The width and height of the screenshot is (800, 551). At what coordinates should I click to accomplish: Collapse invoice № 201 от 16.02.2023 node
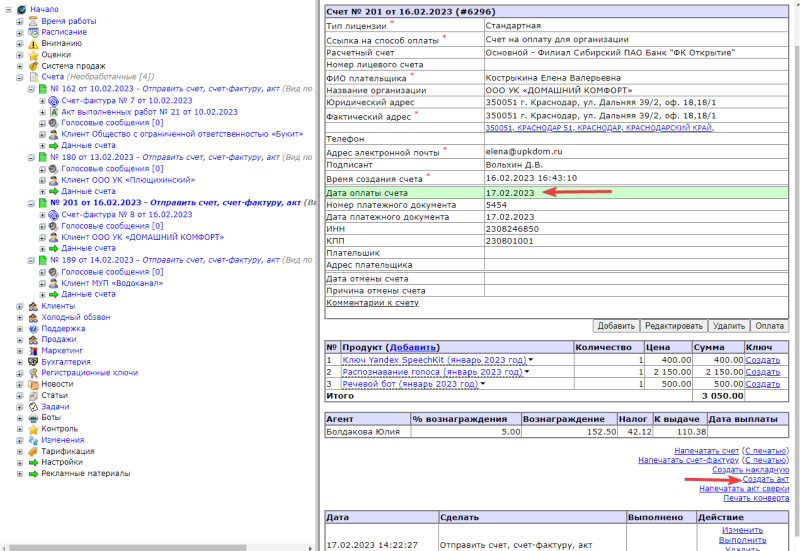pyautogui.click(x=31, y=203)
